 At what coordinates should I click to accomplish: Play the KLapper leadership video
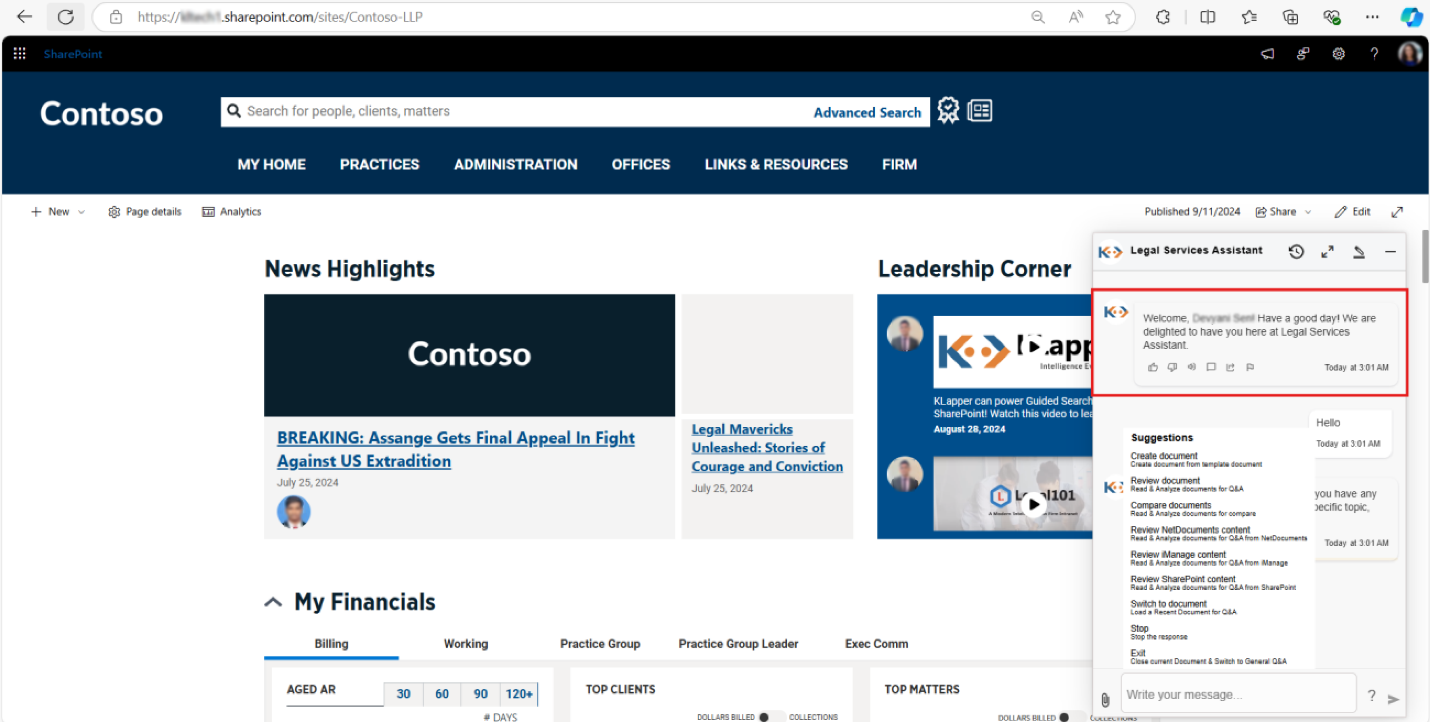coord(1034,347)
